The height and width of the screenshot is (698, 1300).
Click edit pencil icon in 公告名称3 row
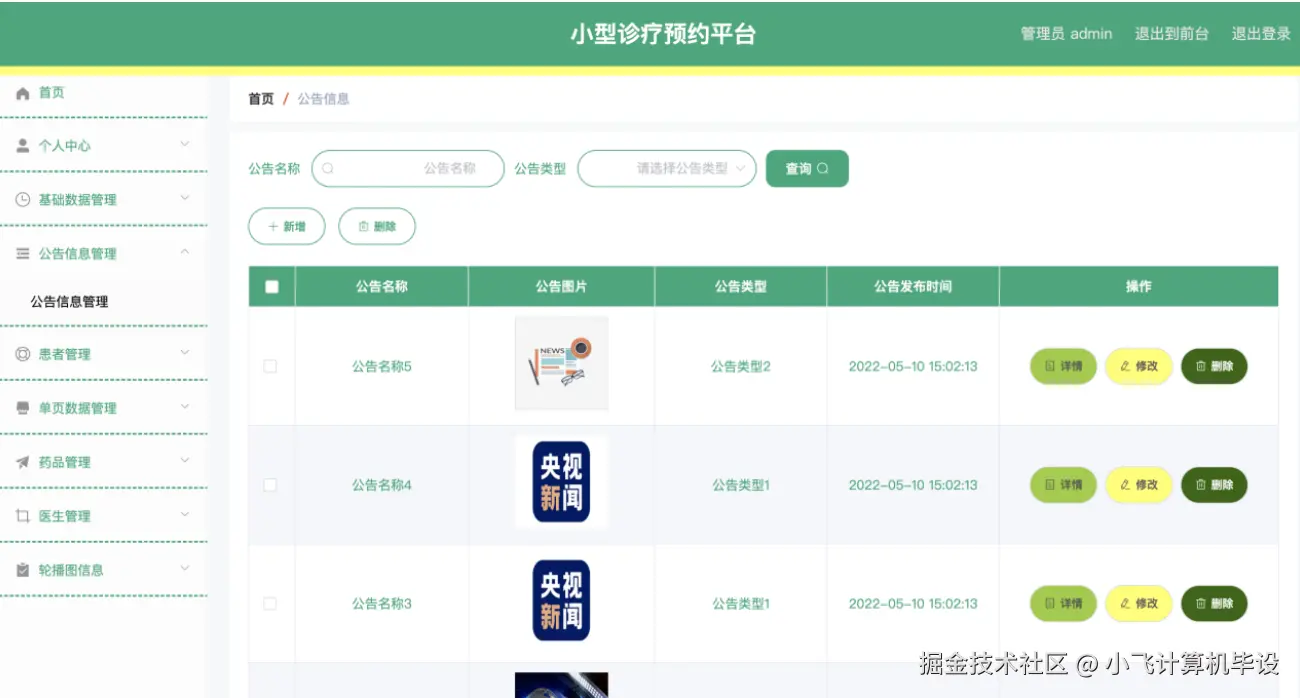coord(1125,604)
